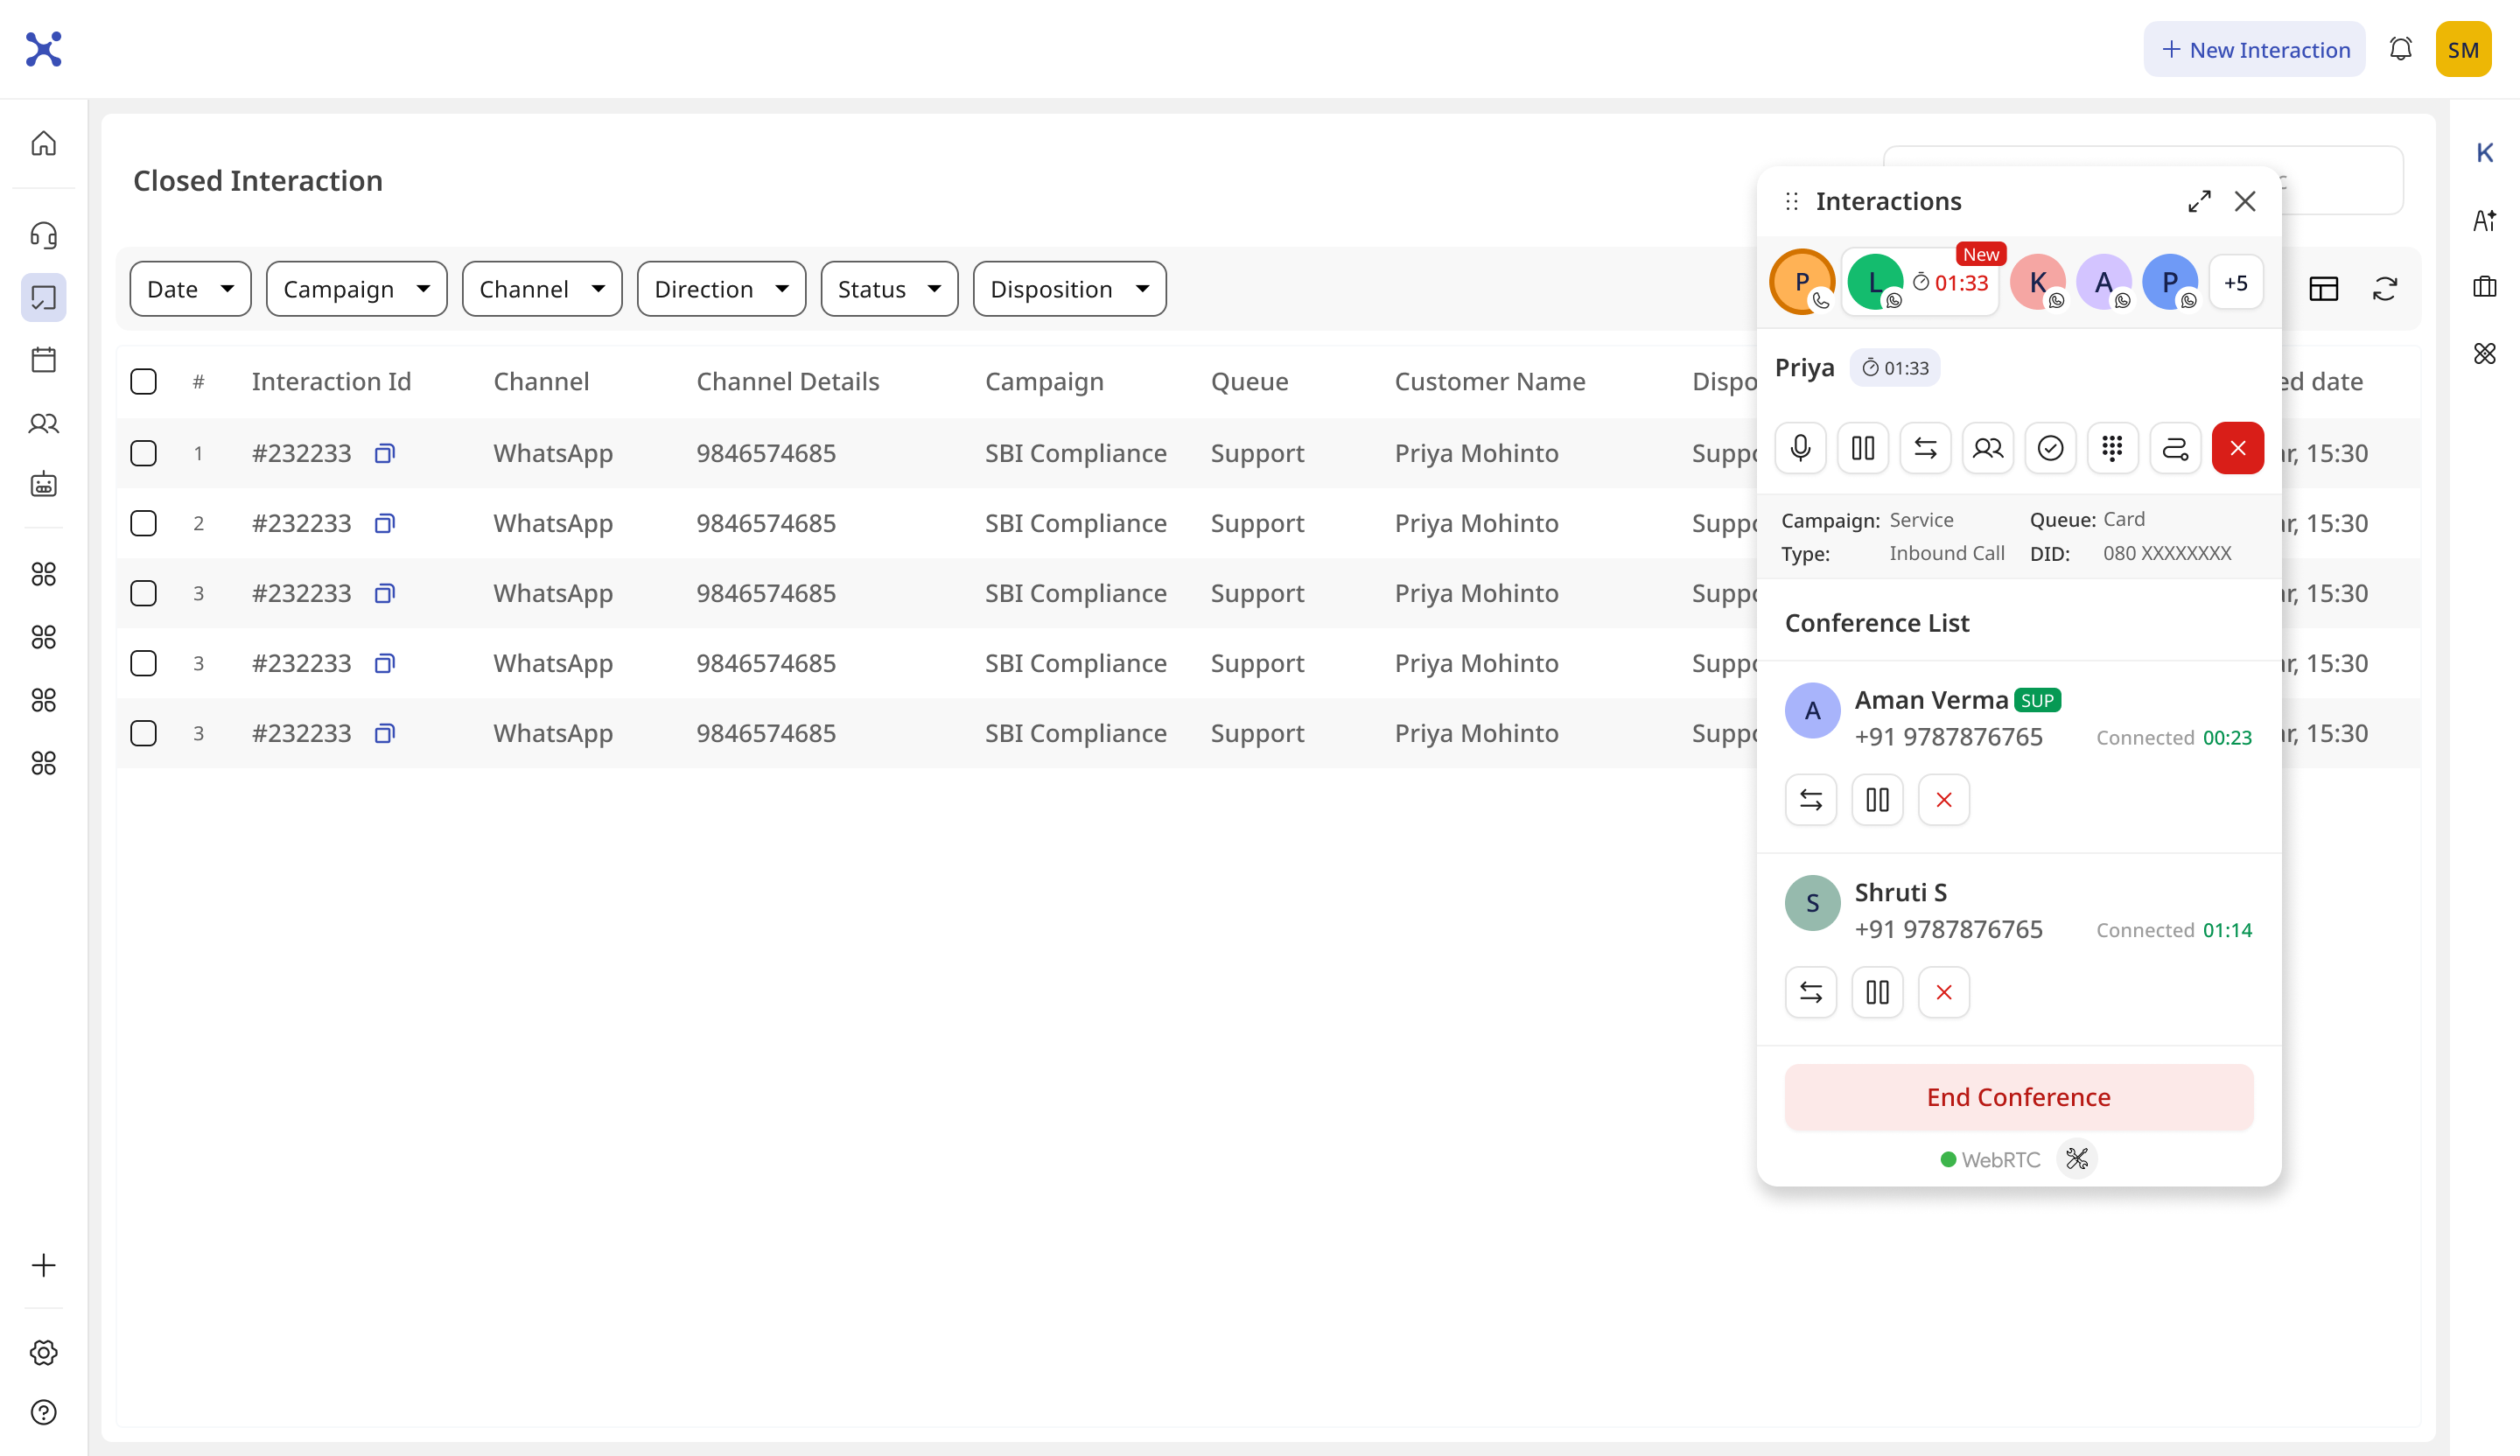Switch to the K WhatsApp interaction tab
Image resolution: width=2520 pixels, height=1456 pixels.
[x=2037, y=282]
